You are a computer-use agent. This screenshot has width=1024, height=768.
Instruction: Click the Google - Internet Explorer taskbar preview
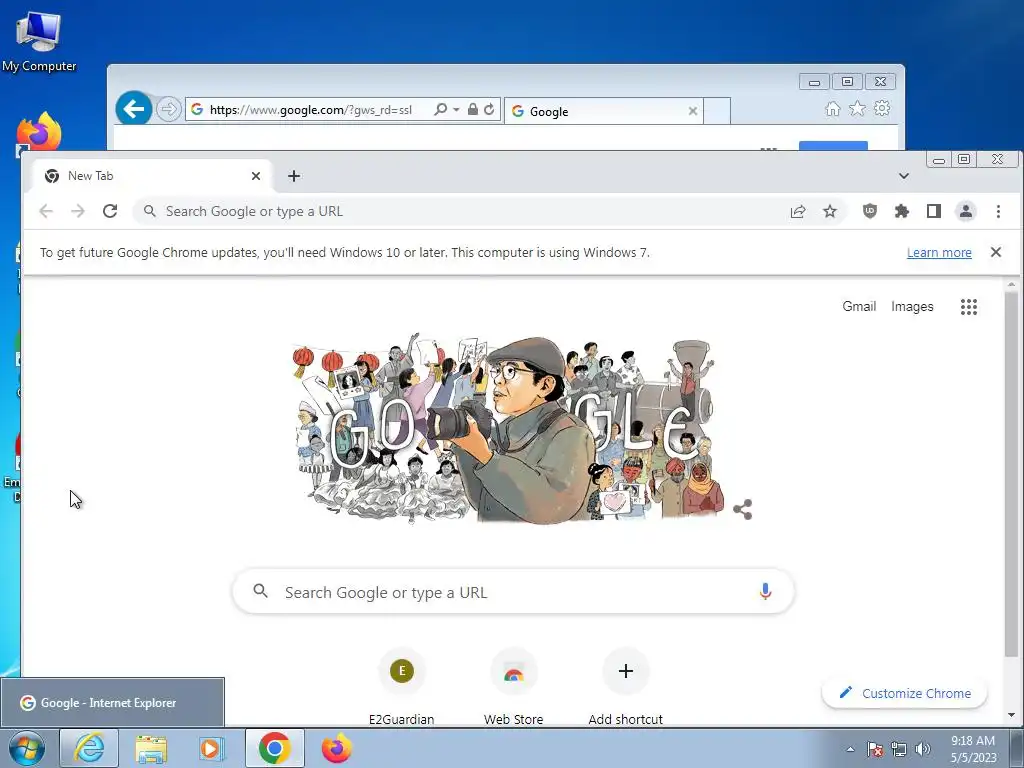(x=112, y=702)
